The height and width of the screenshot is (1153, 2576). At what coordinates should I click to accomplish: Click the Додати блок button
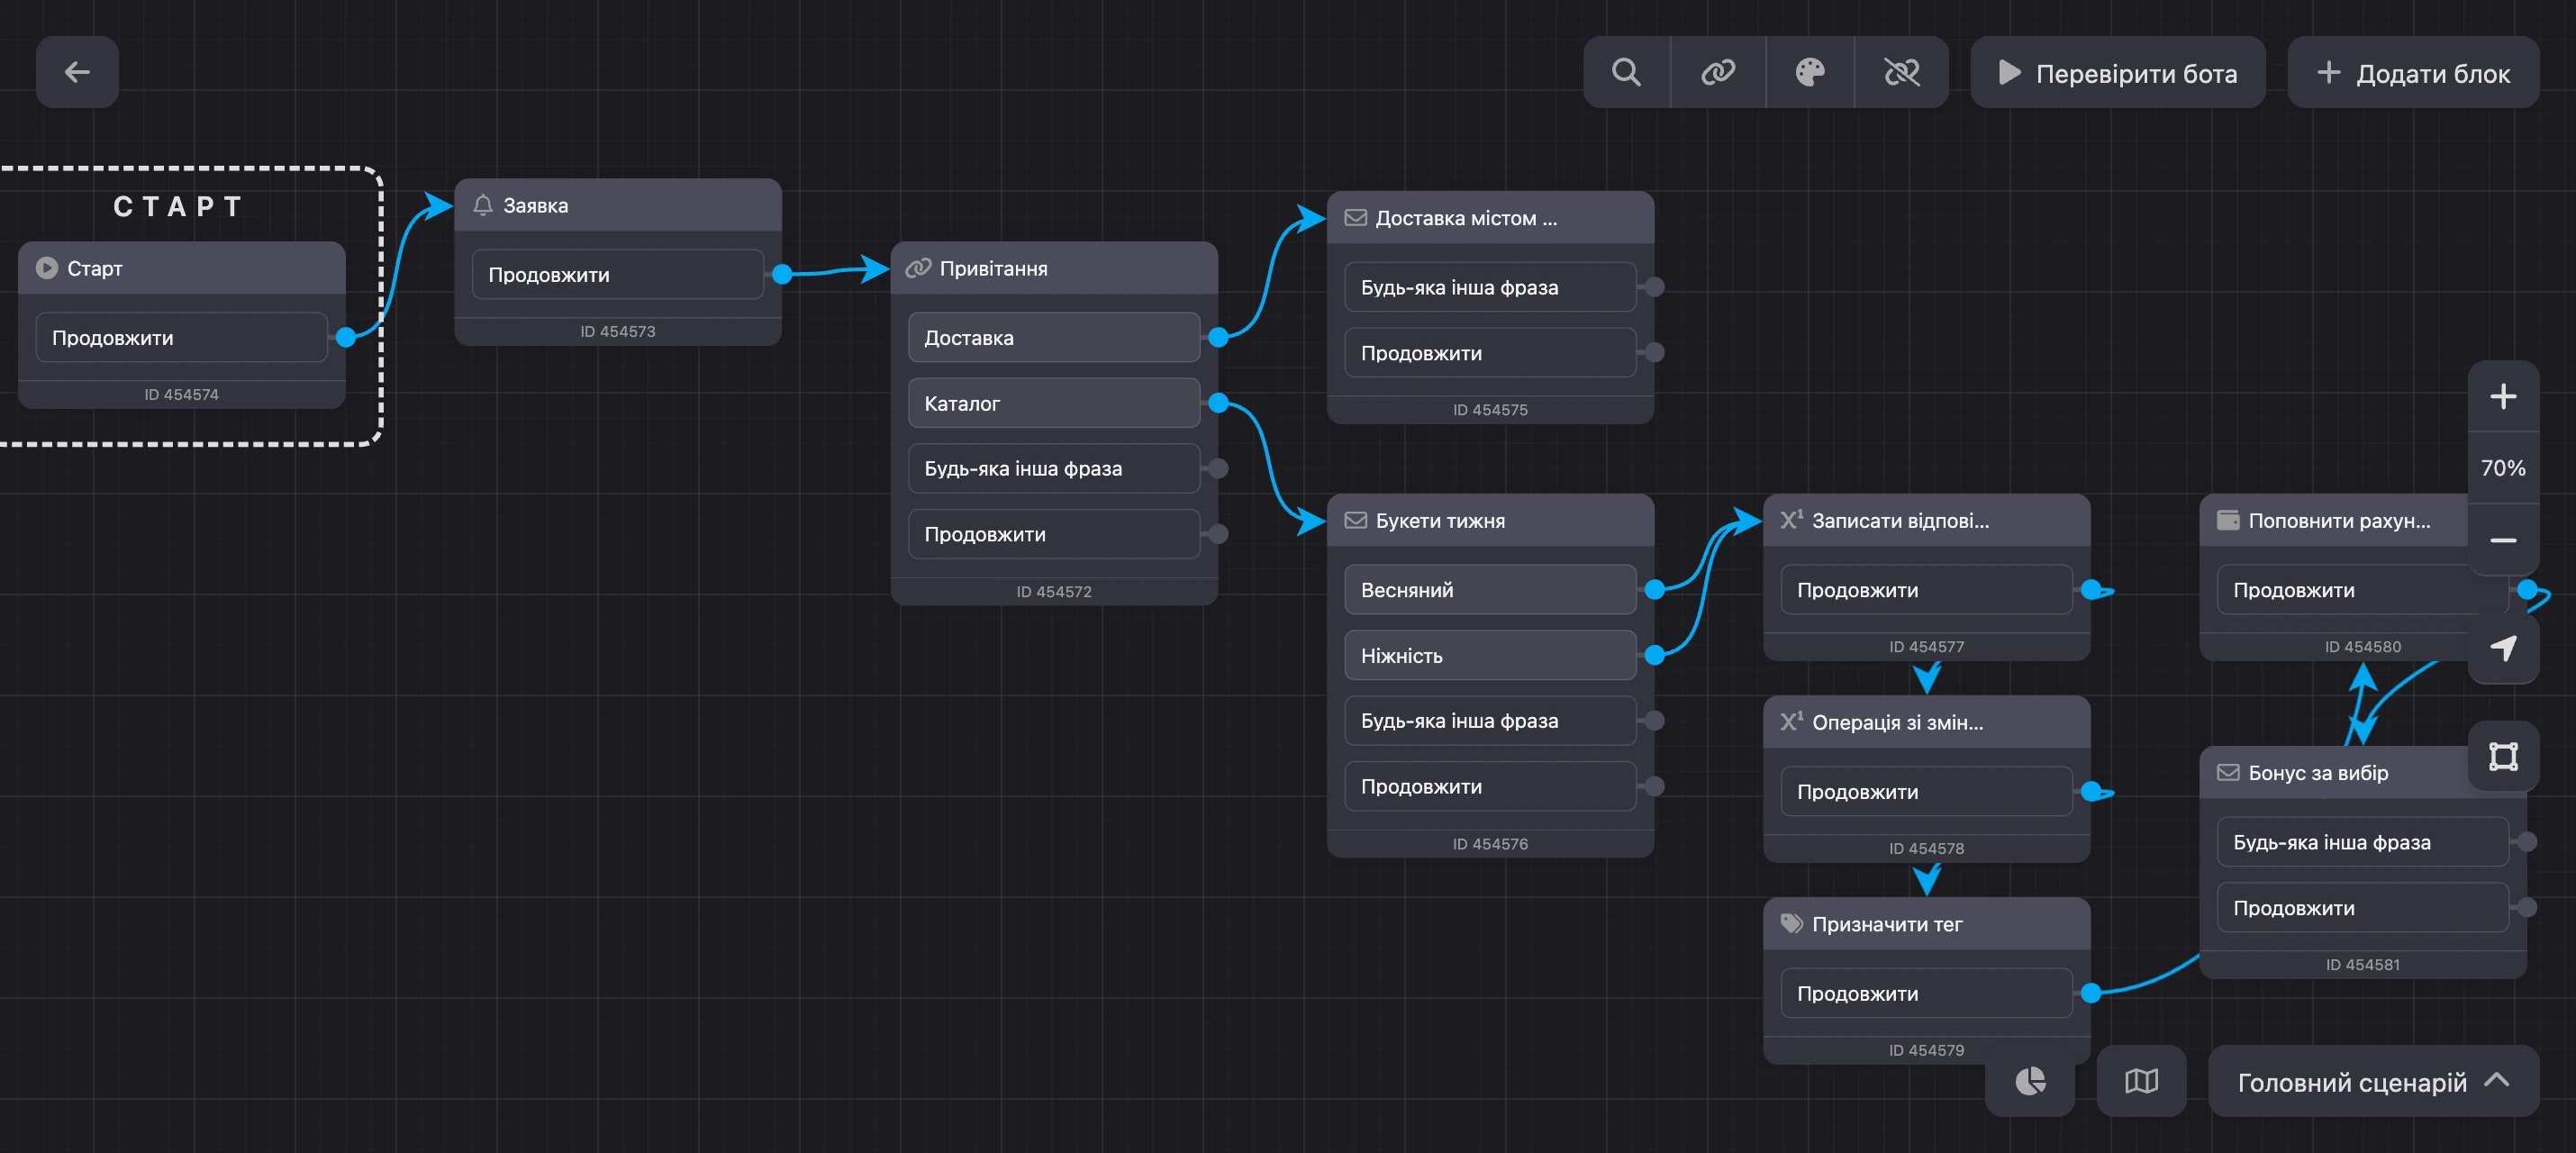pos(2413,72)
